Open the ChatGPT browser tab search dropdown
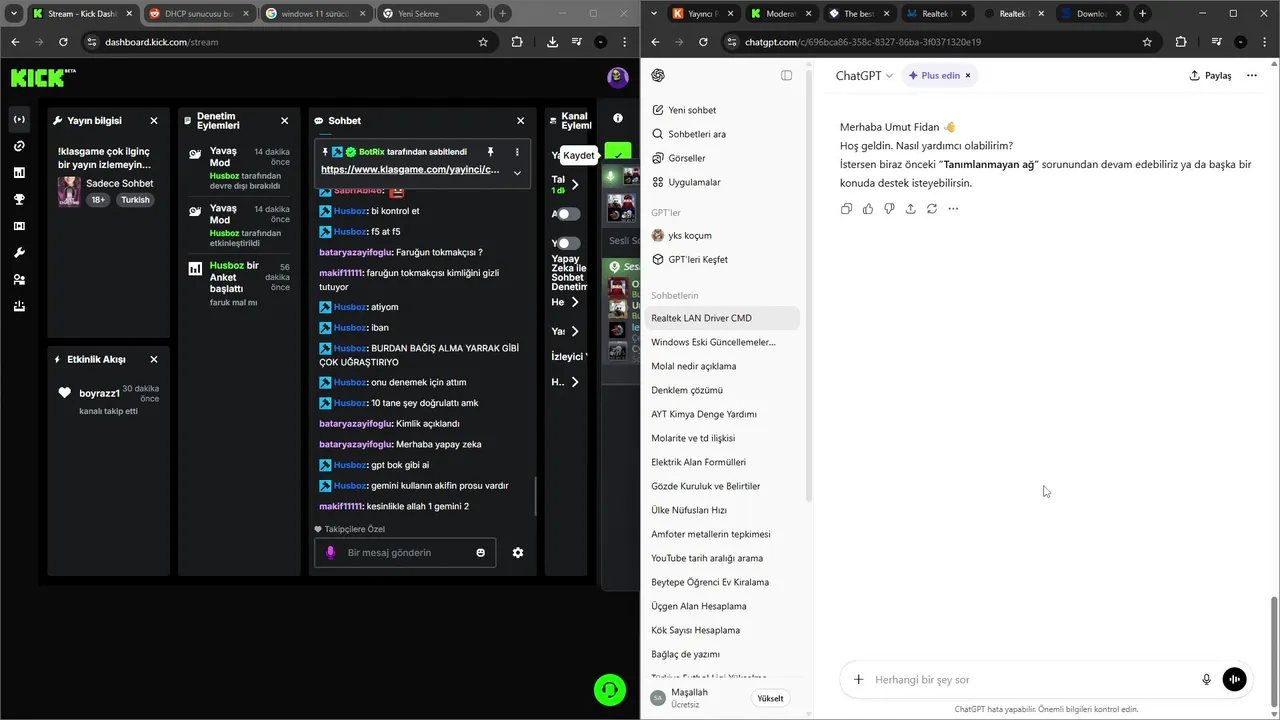This screenshot has width=1280, height=720. coord(654,14)
